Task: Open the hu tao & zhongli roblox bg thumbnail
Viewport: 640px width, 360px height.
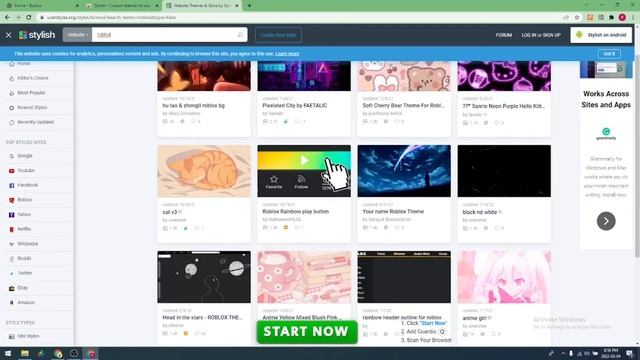Action: [204, 76]
